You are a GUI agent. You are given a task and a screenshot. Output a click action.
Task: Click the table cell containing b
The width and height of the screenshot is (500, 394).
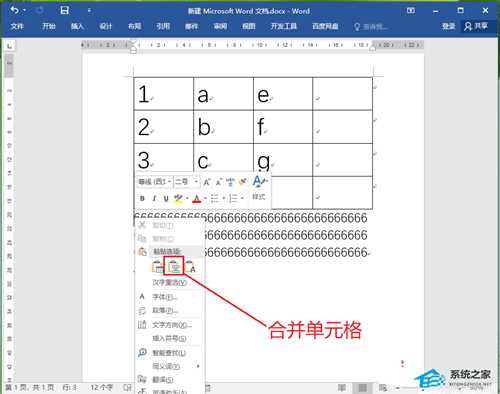coord(223,127)
